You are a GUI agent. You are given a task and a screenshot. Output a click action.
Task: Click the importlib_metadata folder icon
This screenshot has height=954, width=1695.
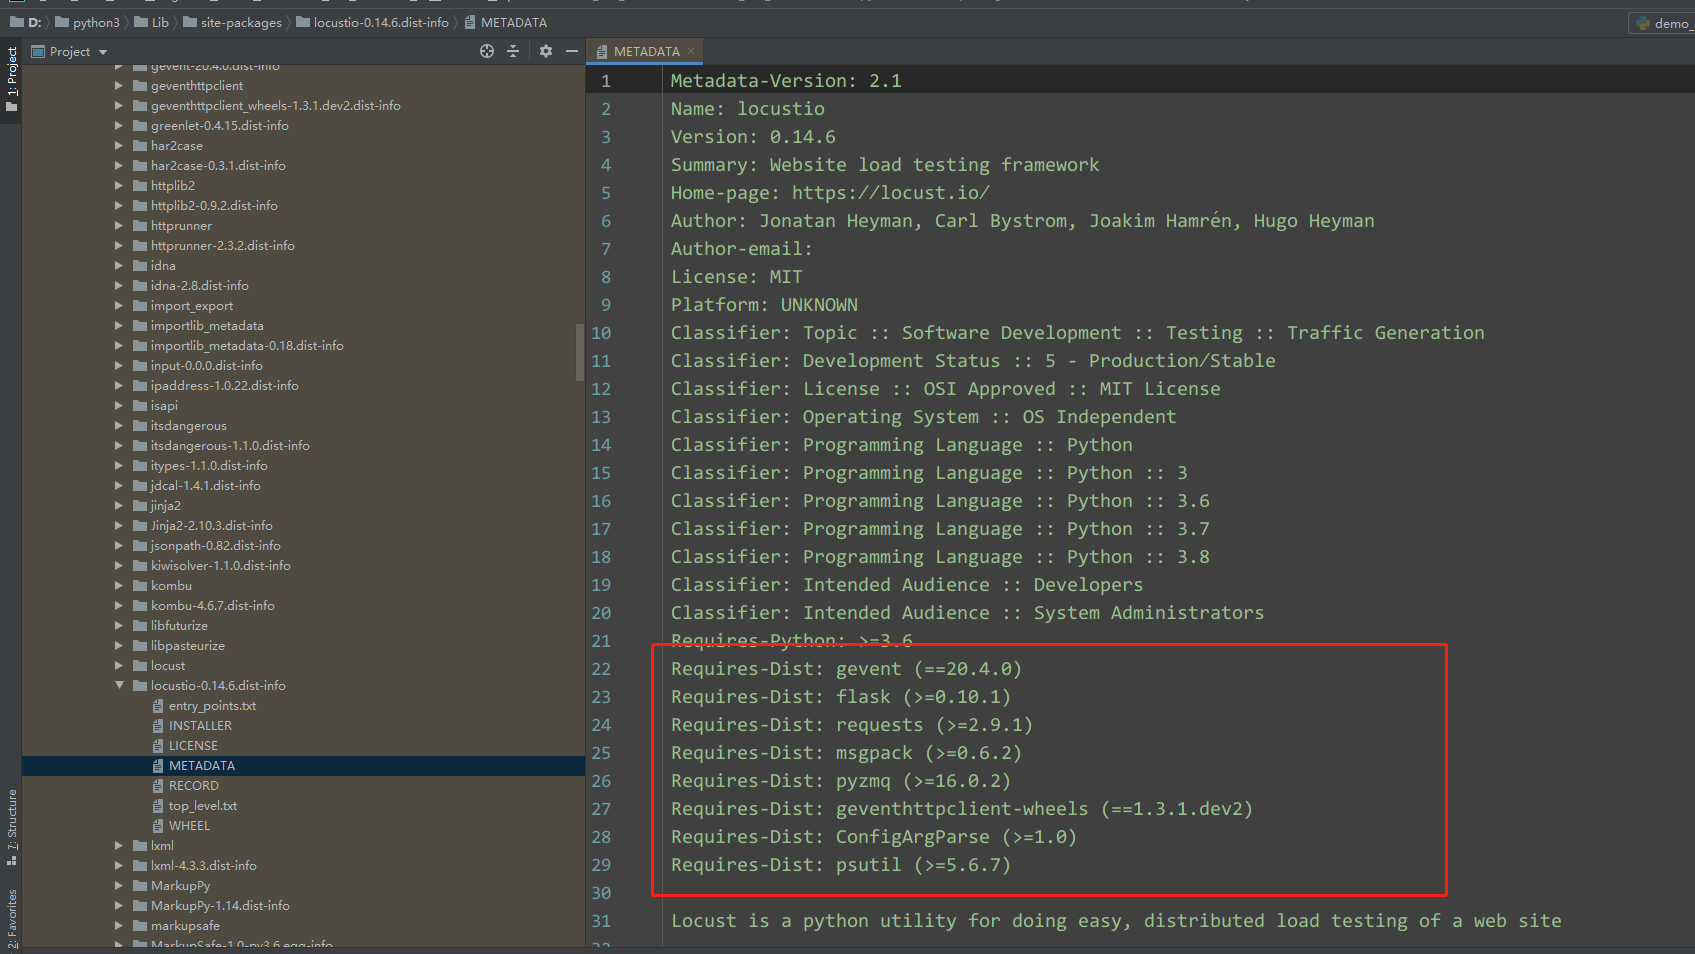pyautogui.click(x=140, y=325)
